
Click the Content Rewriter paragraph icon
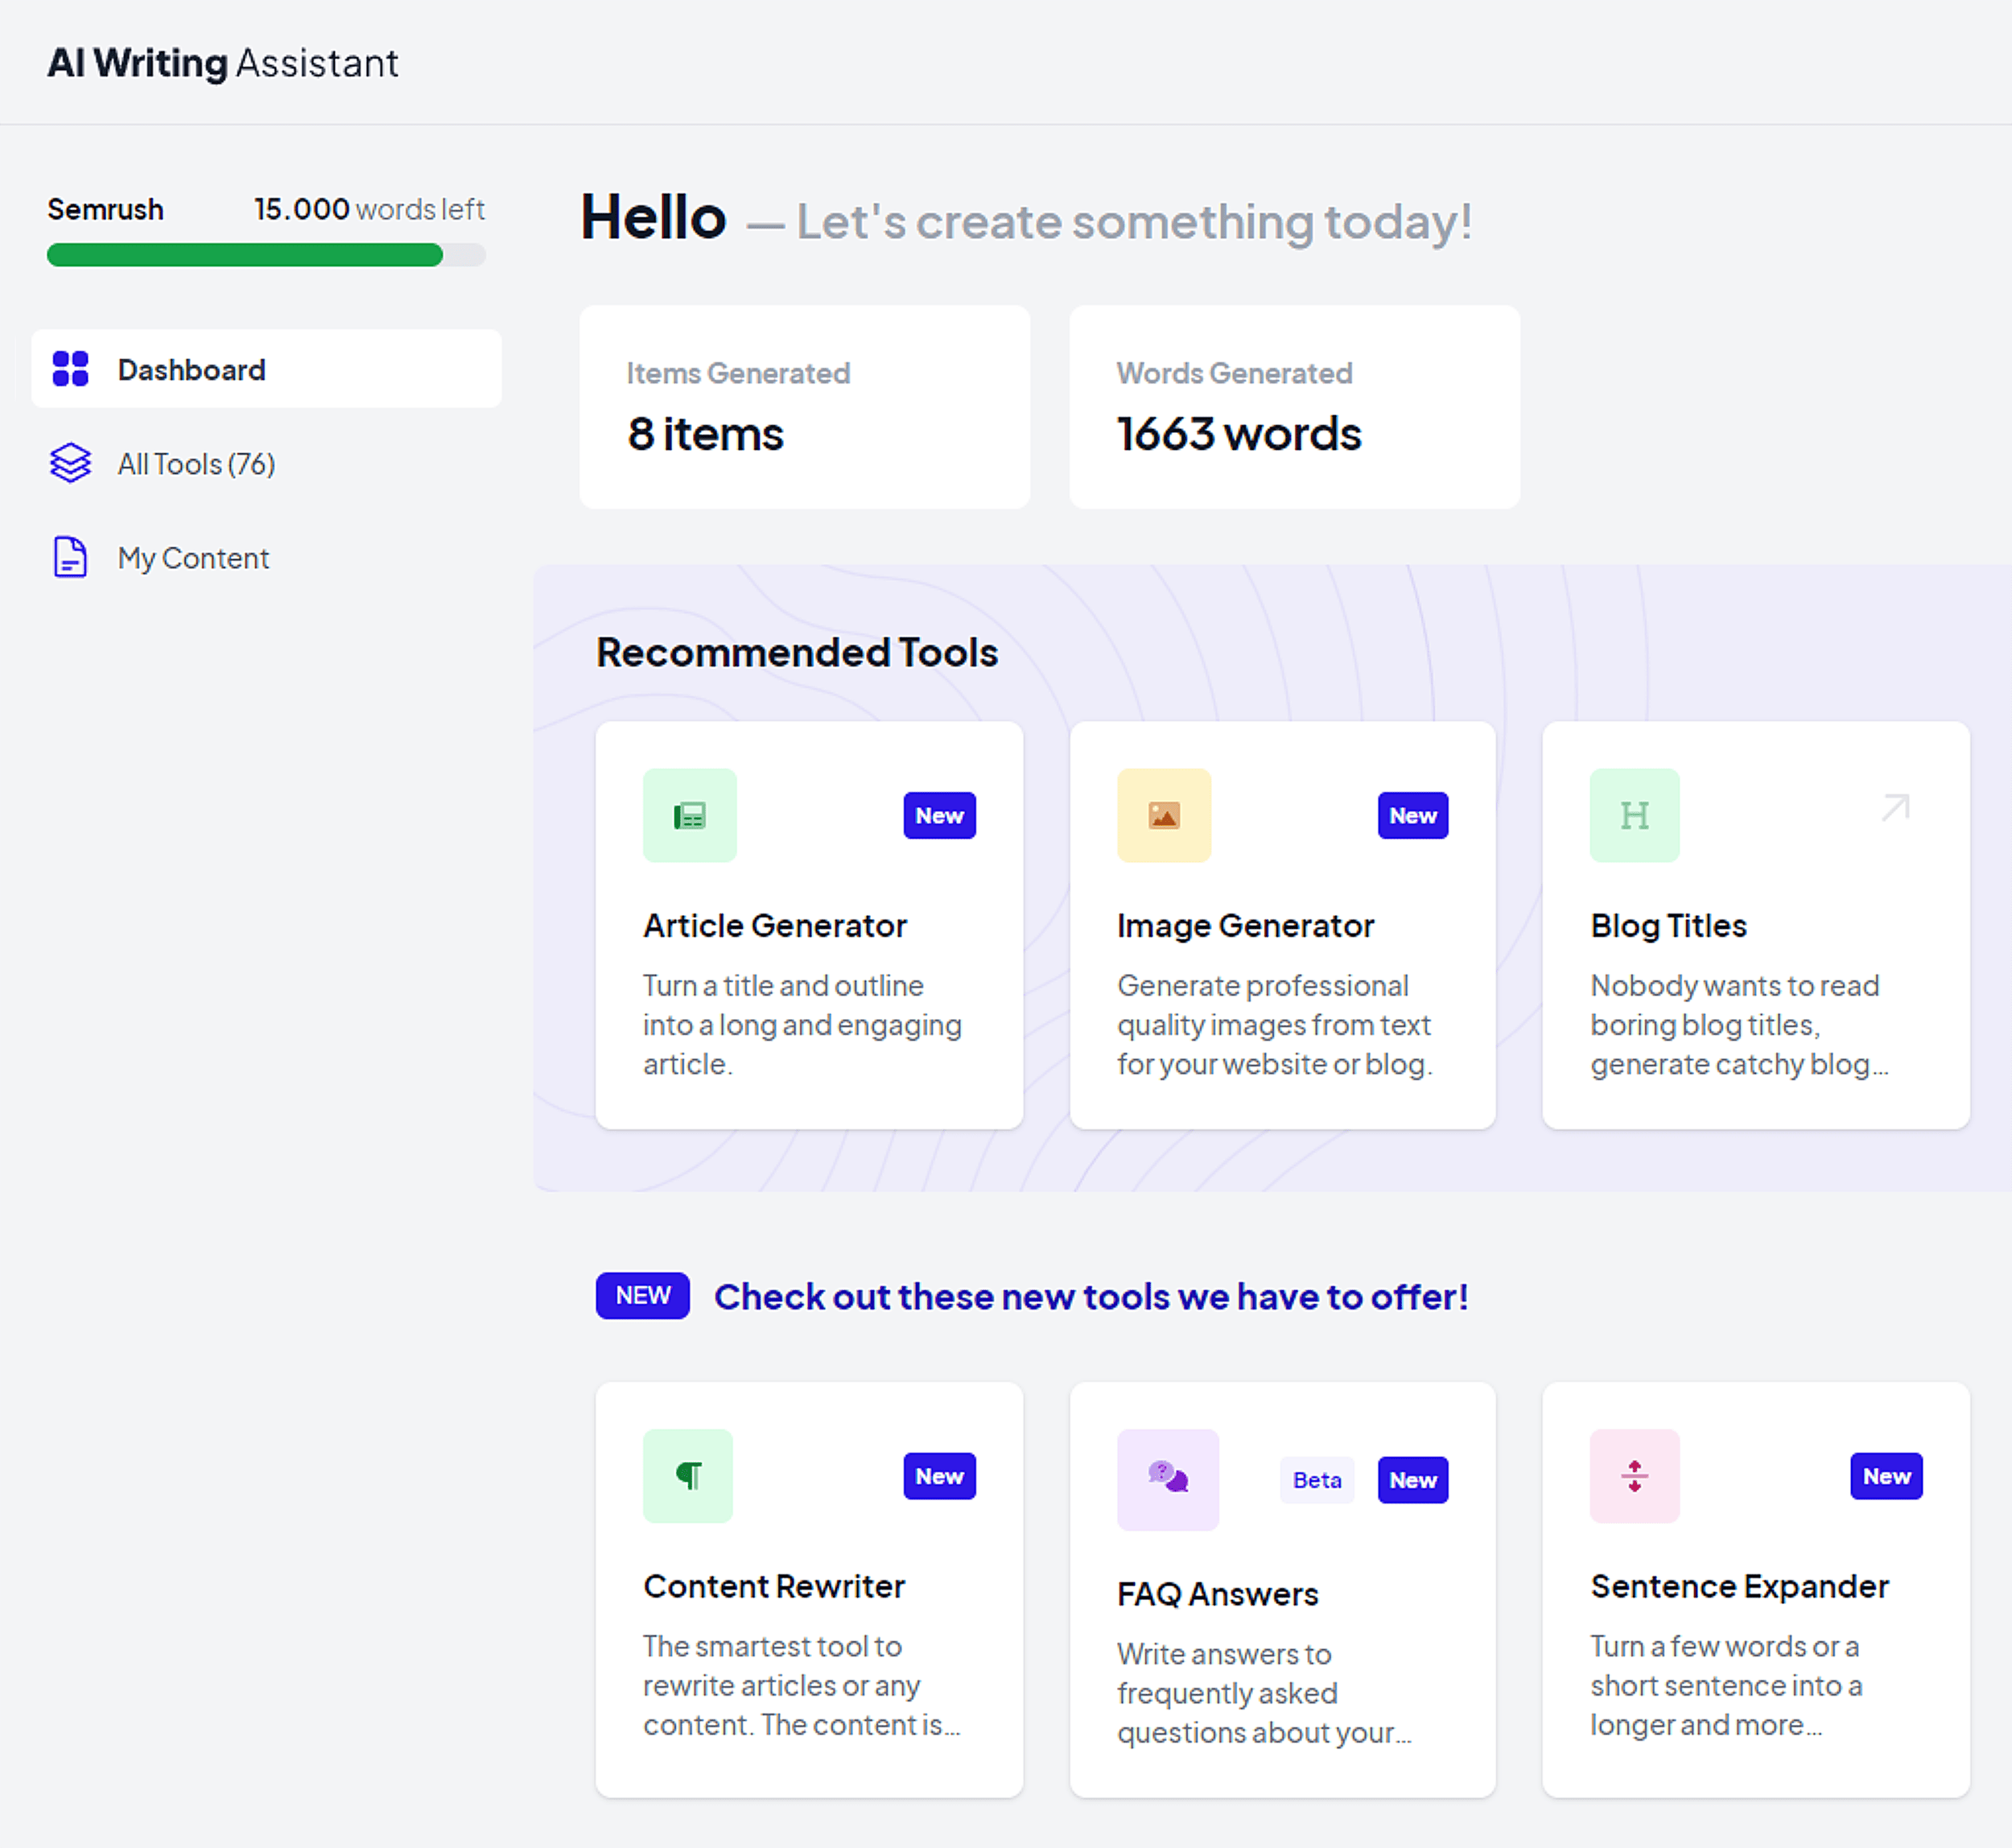[x=688, y=1475]
